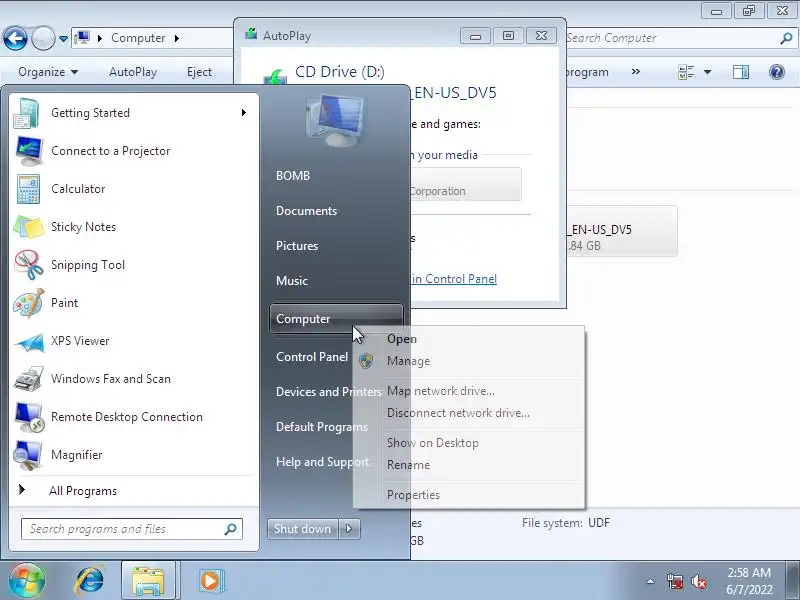Open Default Programs
Screen dimensions: 800x600
tap(322, 427)
